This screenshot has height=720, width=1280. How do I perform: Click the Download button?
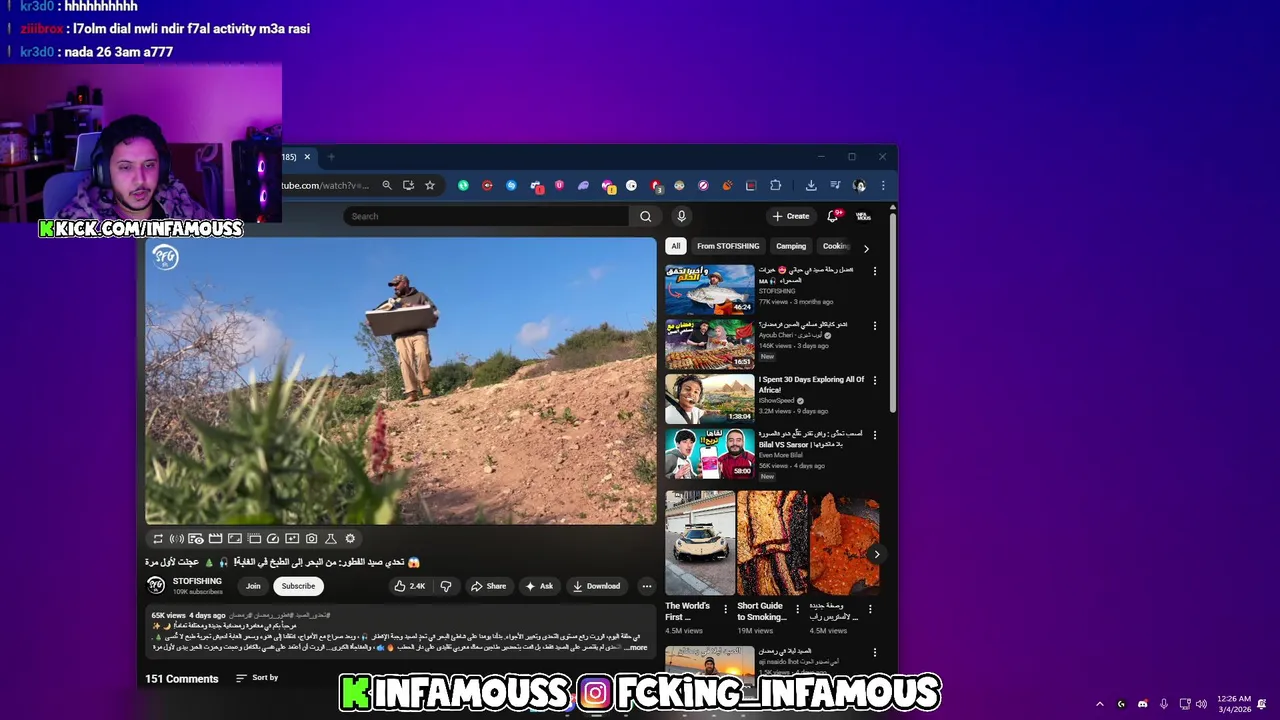[x=596, y=586]
